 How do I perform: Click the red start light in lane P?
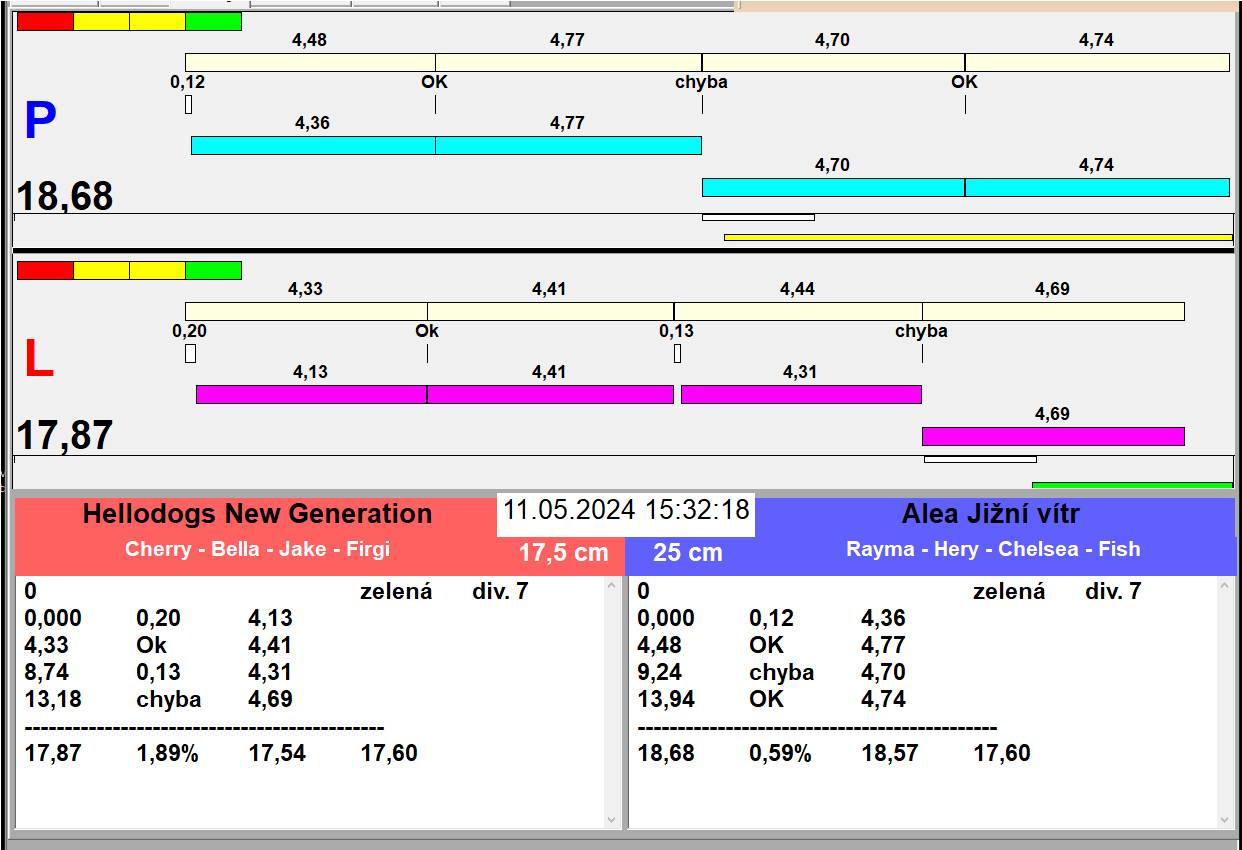point(45,22)
